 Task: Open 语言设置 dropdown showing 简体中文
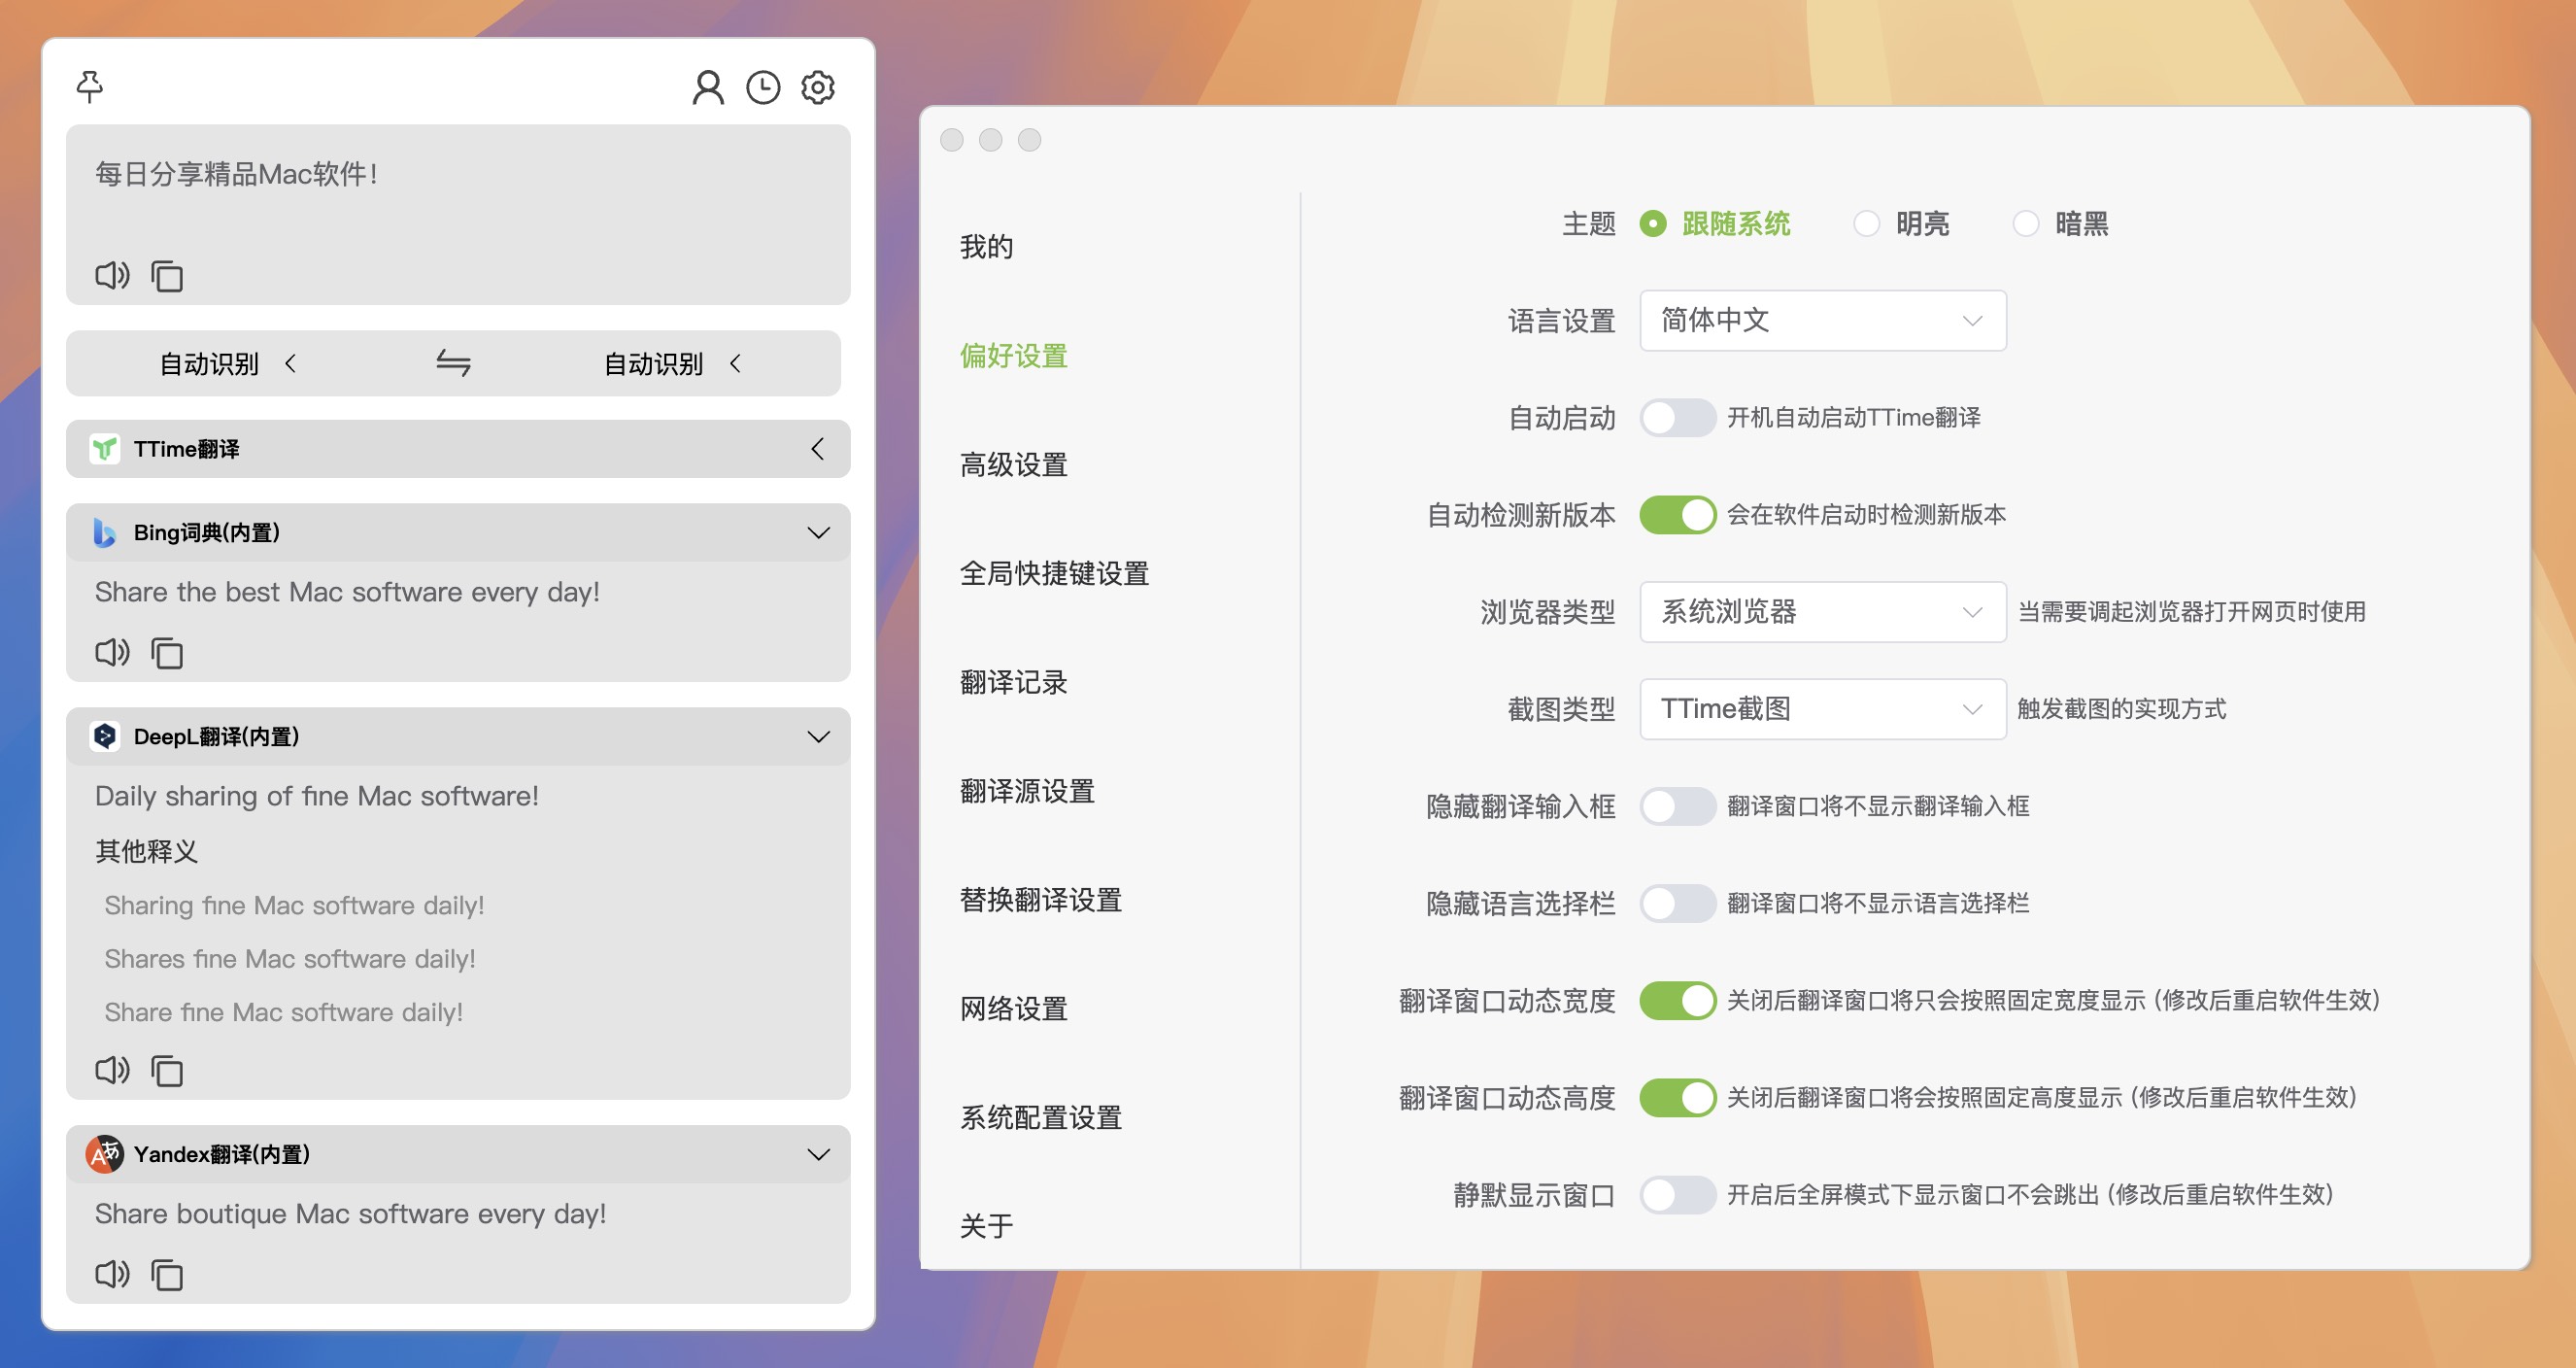pyautogui.click(x=1823, y=320)
